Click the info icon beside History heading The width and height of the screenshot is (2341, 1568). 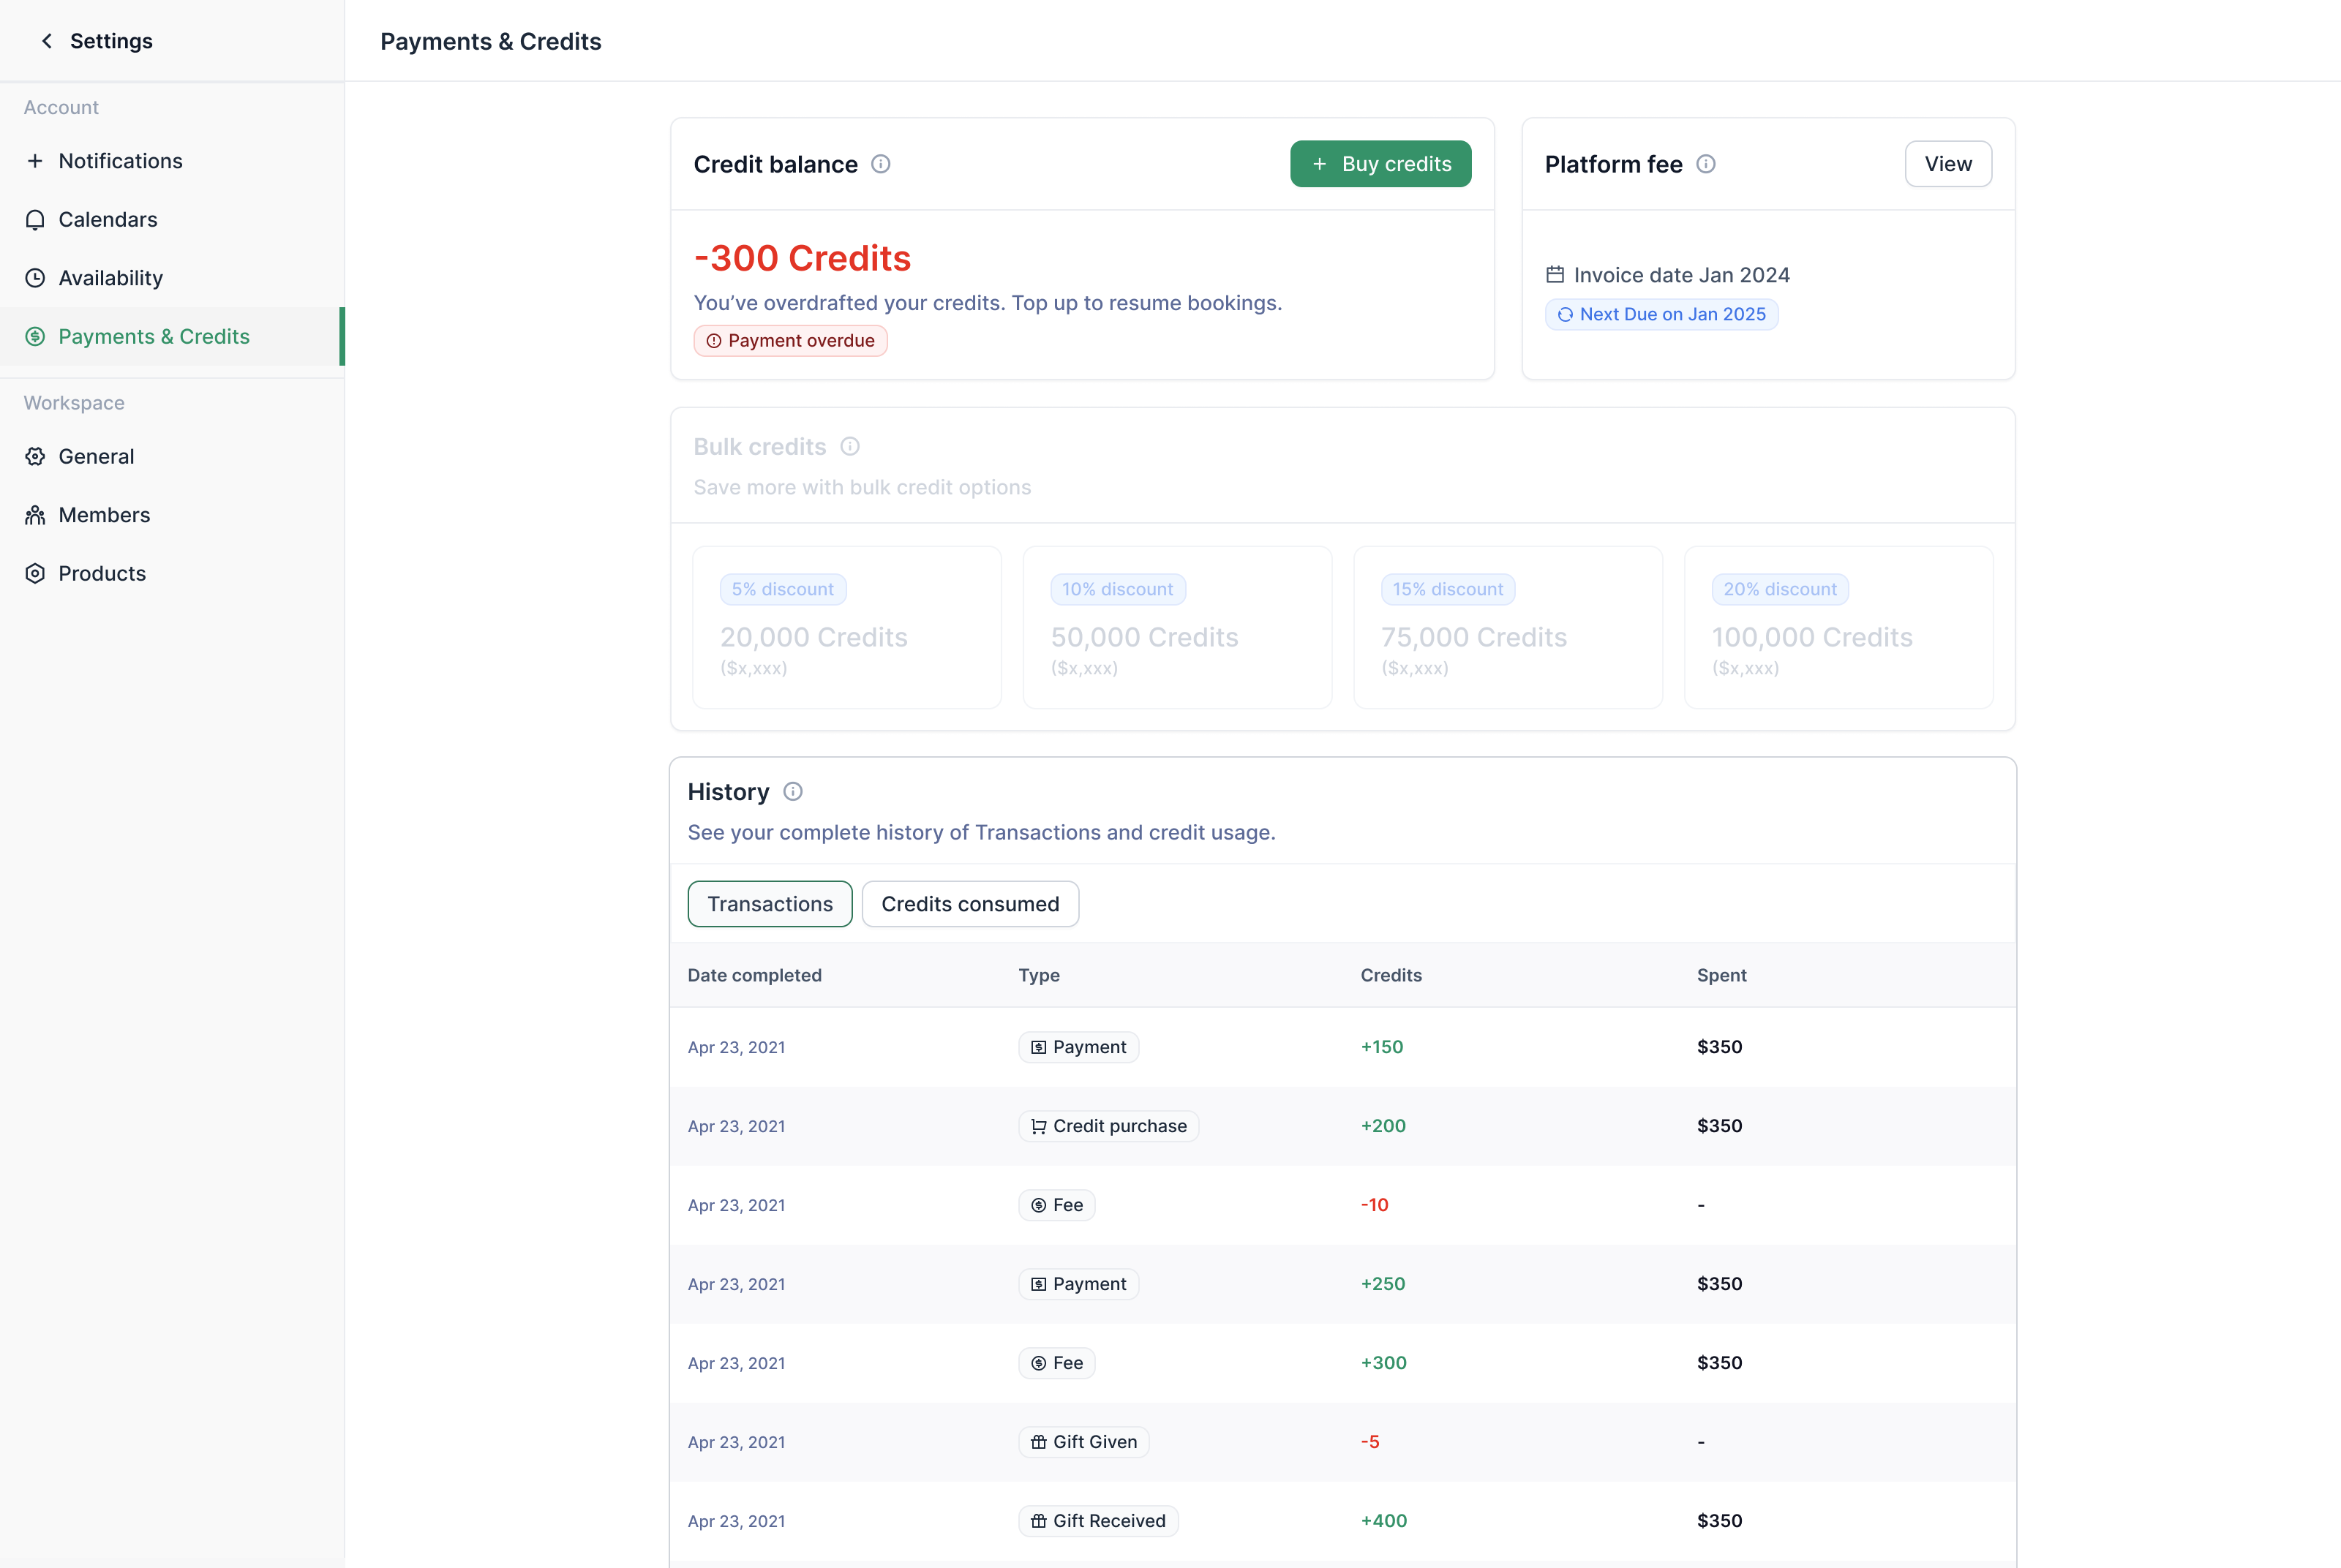point(793,792)
